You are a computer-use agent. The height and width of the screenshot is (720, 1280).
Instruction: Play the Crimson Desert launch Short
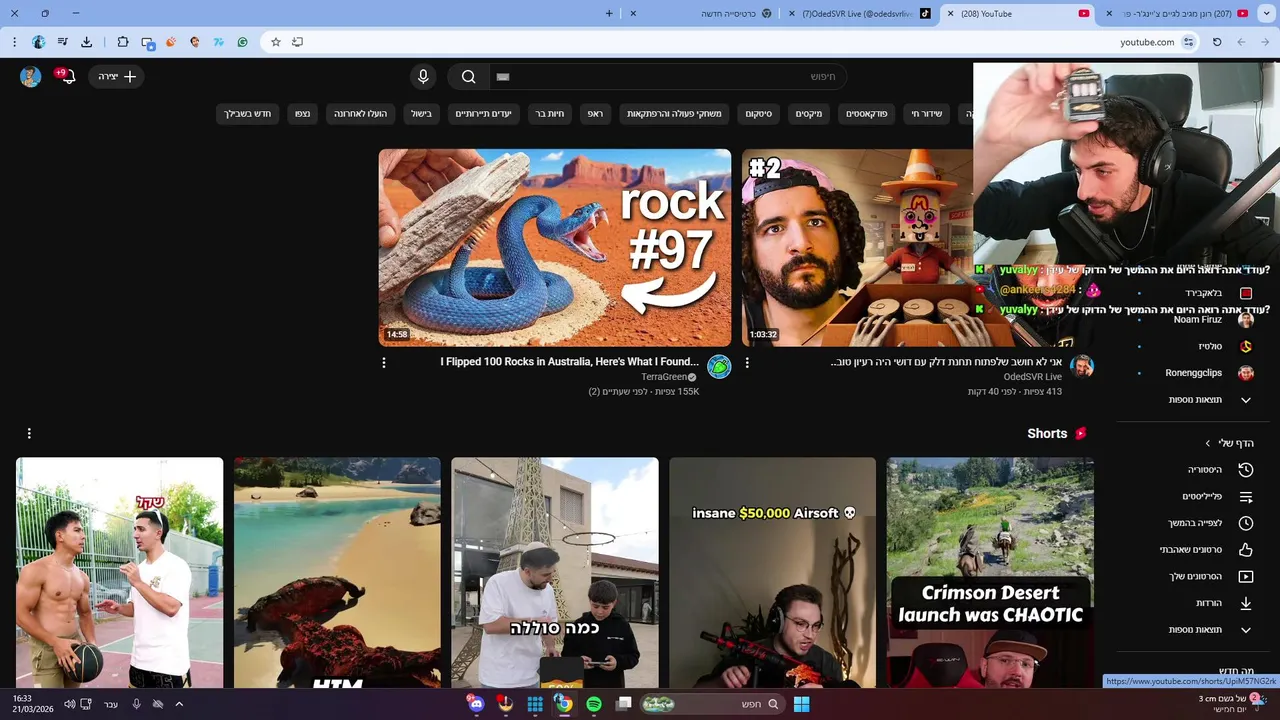pos(990,573)
